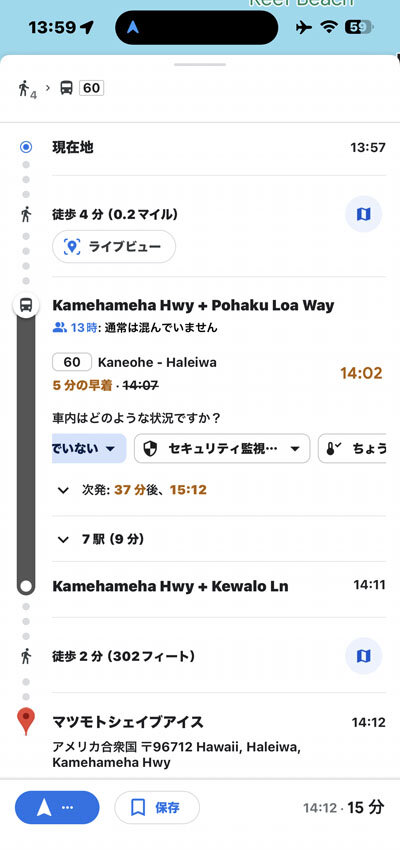Tap the bus stop icon on timeline
Image resolution: width=400 pixels, height=850 pixels.
25,306
